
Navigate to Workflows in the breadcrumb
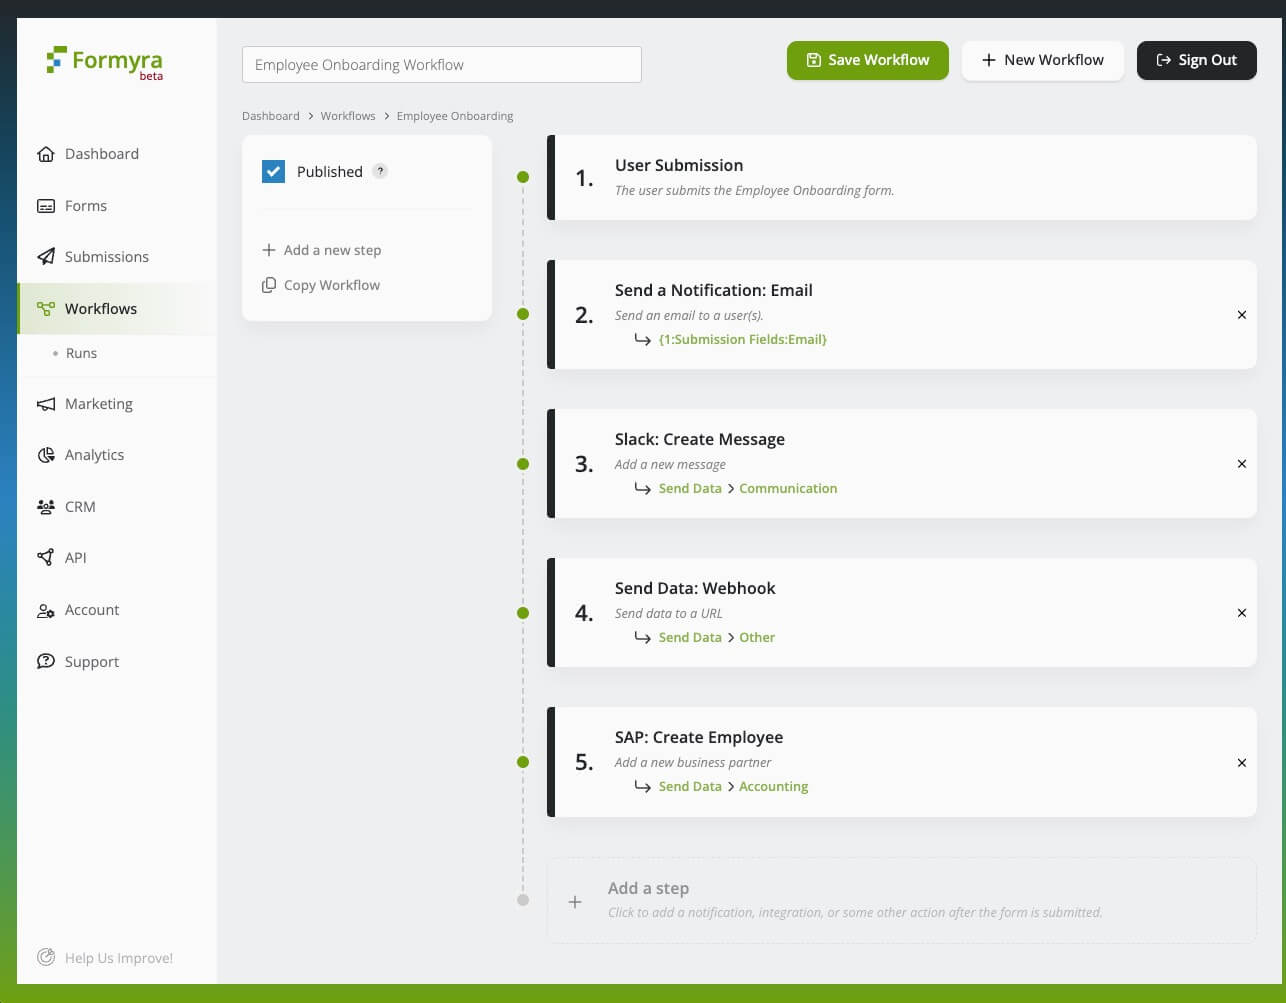coord(347,116)
